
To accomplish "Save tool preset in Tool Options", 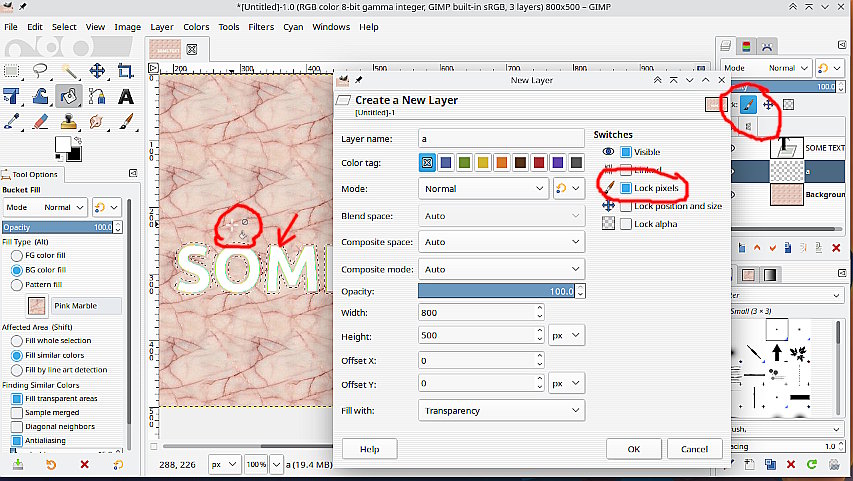I will (18, 464).
